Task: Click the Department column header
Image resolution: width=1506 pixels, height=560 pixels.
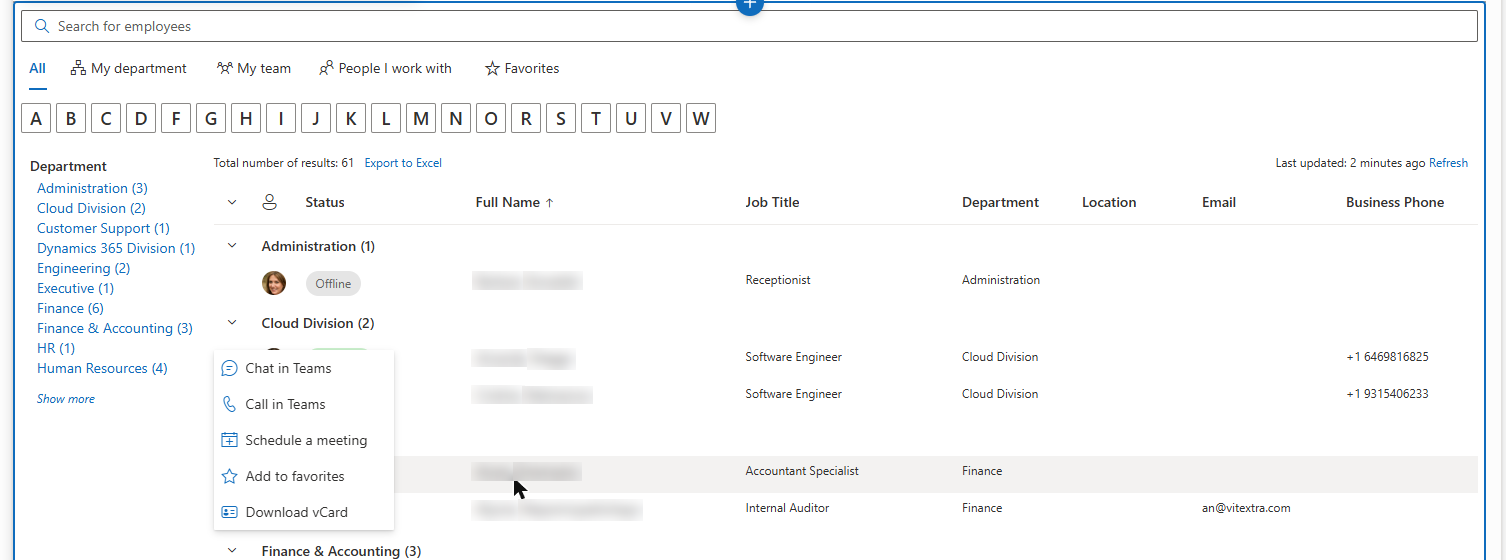Action: click(1000, 202)
